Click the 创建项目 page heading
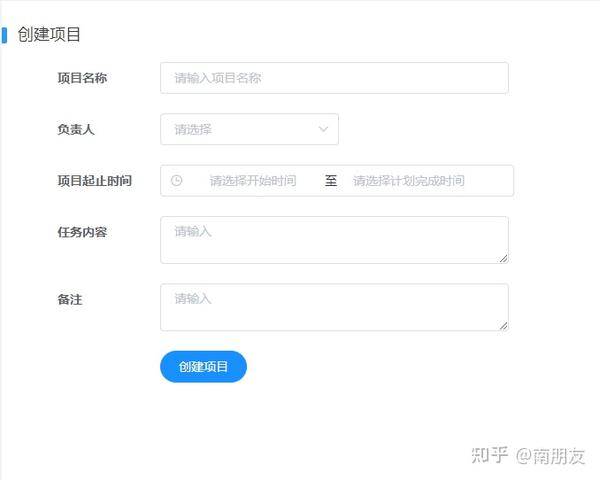 [x=49, y=34]
